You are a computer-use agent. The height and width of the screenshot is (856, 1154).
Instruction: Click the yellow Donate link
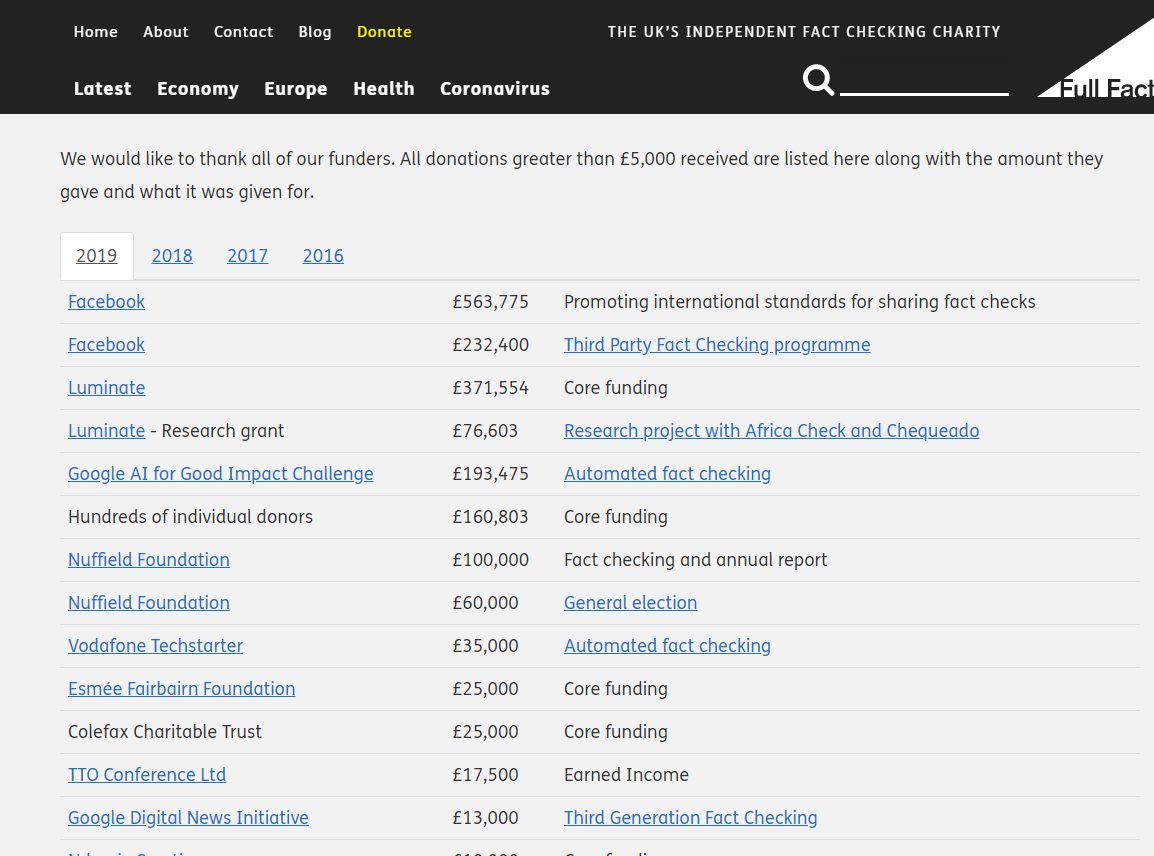tap(384, 32)
